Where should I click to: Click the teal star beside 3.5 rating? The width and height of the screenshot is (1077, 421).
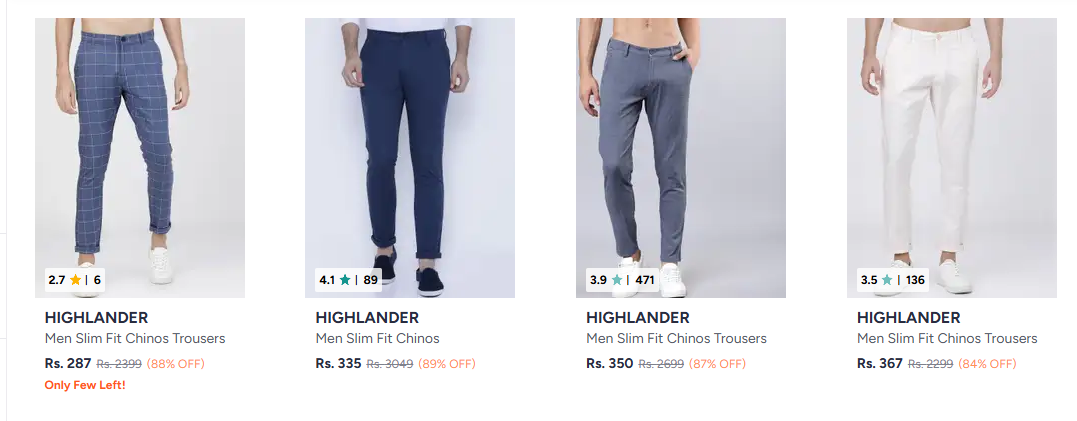click(x=887, y=280)
